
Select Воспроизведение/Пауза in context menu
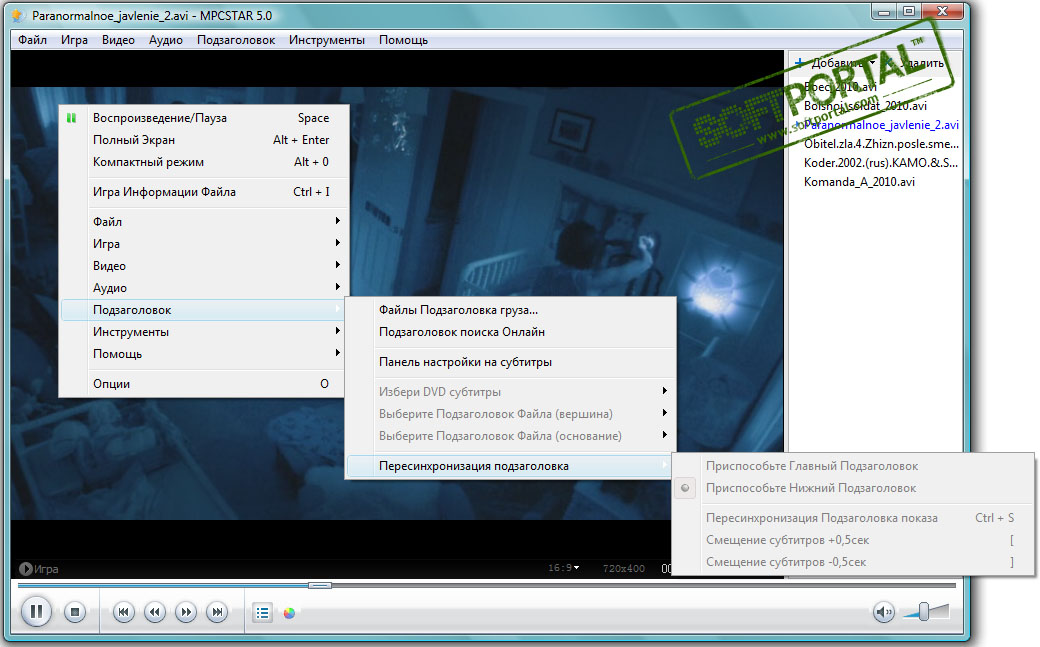(204, 118)
